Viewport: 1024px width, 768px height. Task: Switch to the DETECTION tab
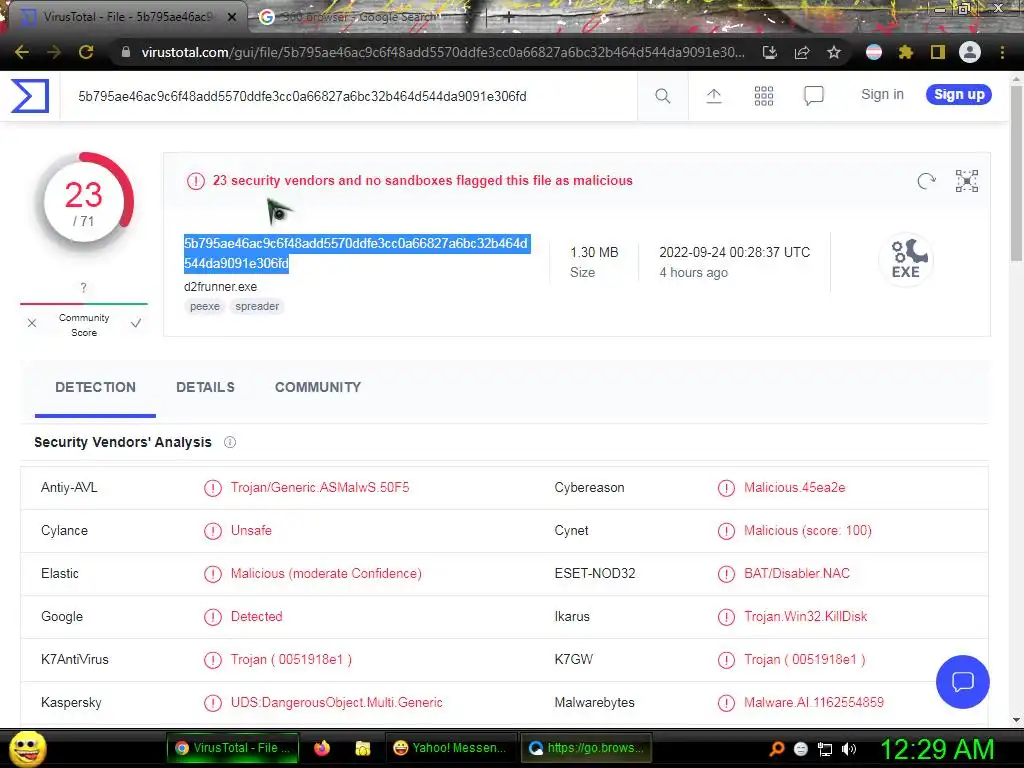coord(95,387)
